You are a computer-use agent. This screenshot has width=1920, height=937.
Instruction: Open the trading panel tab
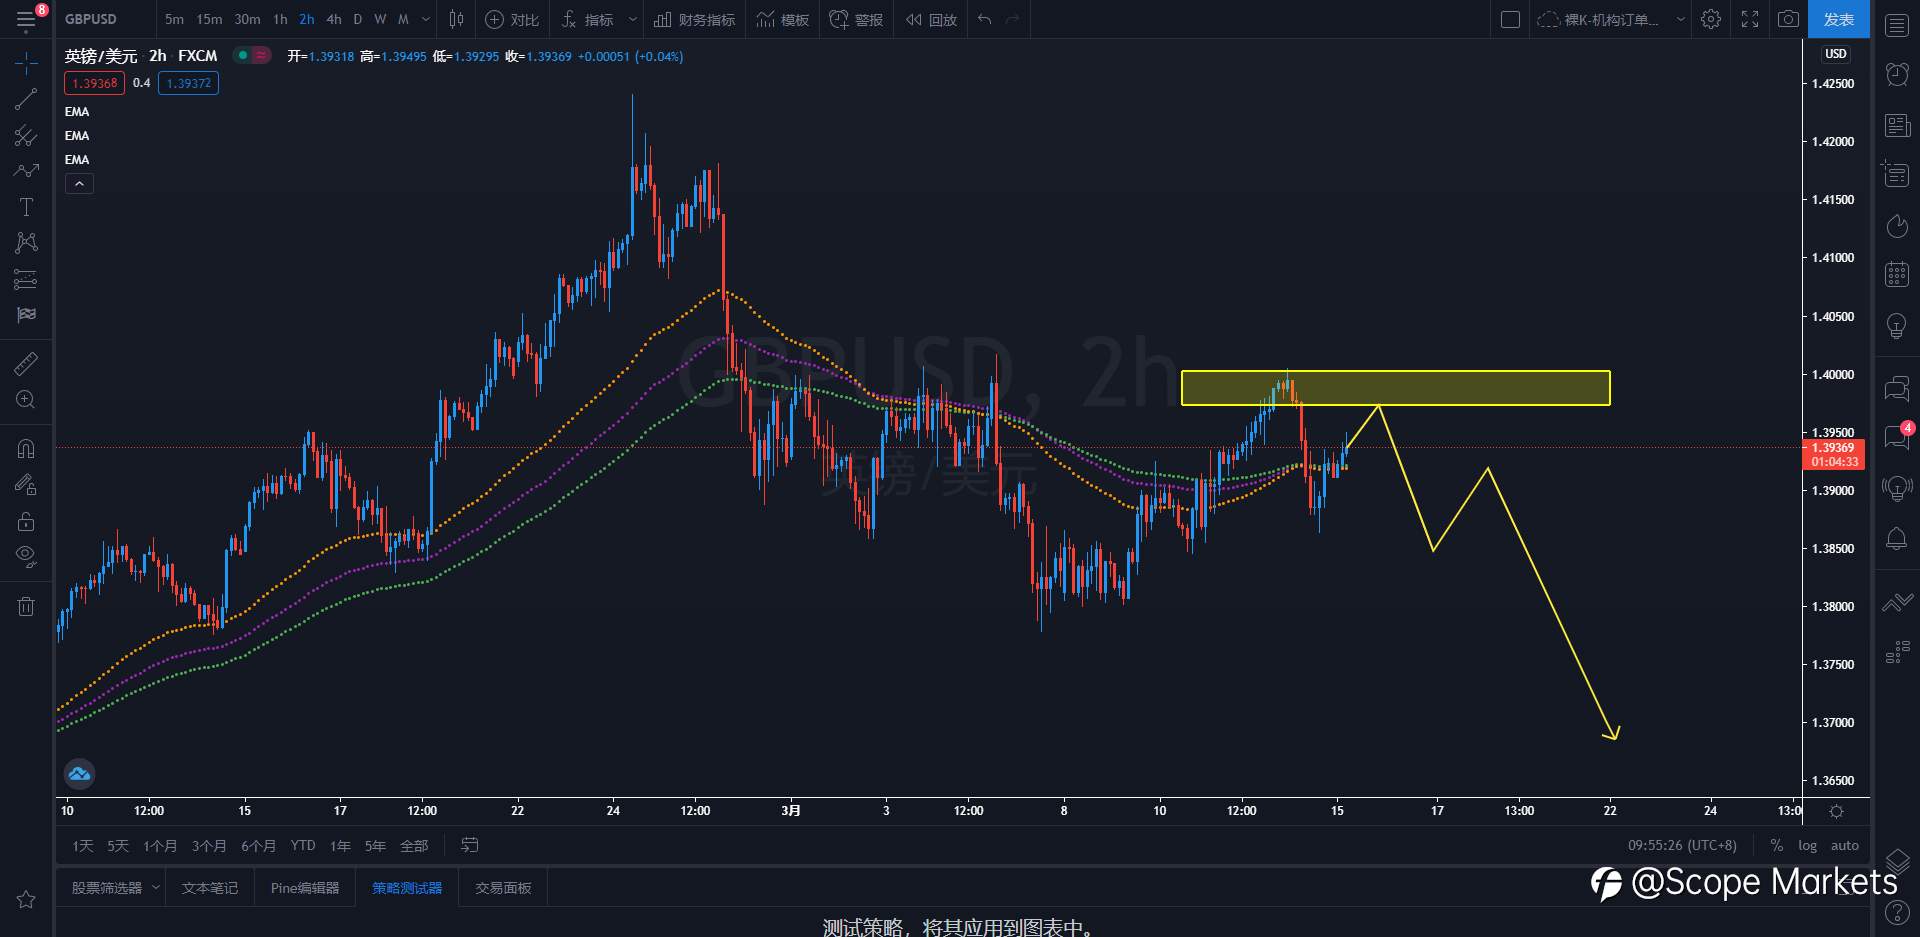point(503,888)
